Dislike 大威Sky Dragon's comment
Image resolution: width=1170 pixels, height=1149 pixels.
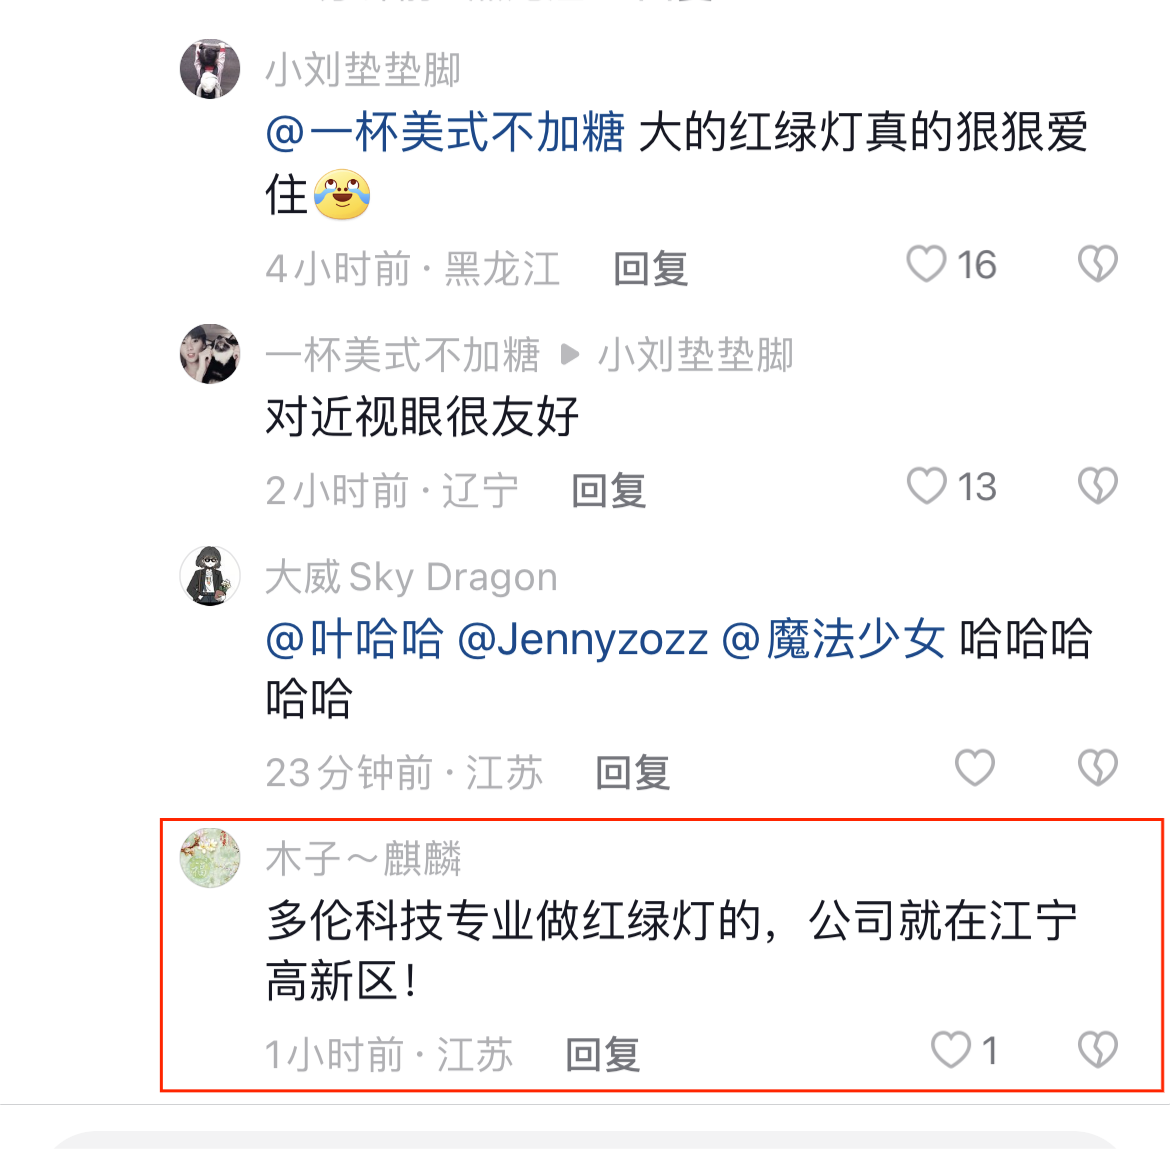pyautogui.click(x=1097, y=769)
